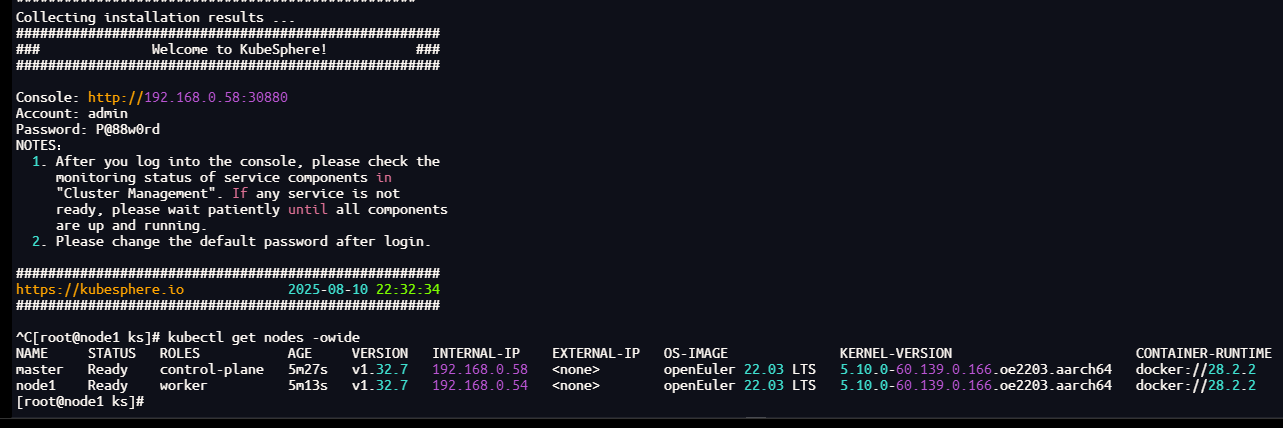1283x428 pixels.
Task: Click the master node name
Action: coord(40,369)
